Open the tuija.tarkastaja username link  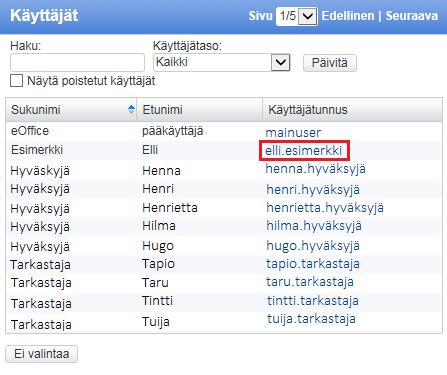(x=311, y=319)
